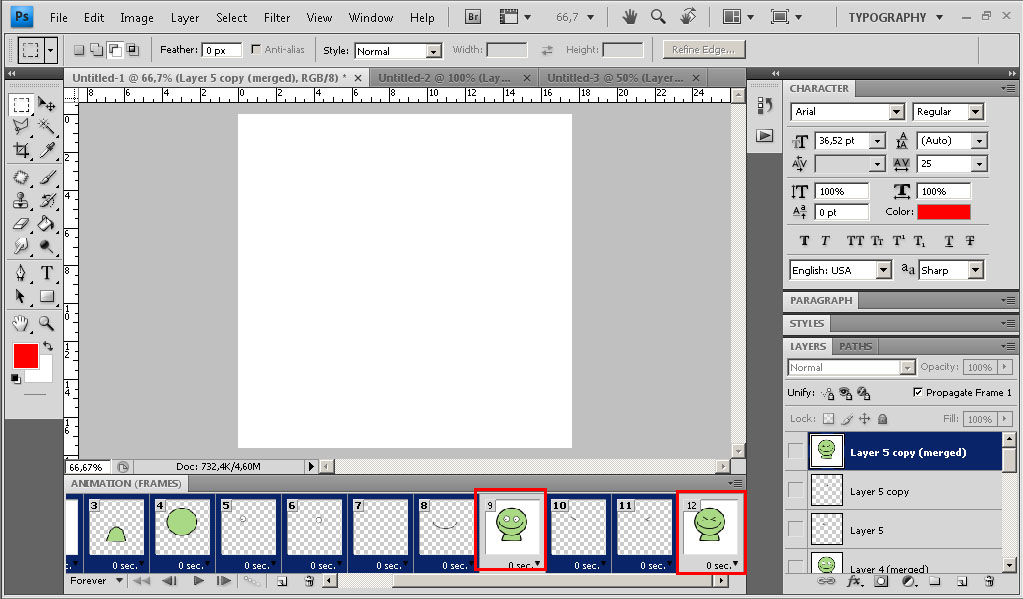
Task: Toggle visibility of Layer 5
Action: coord(795,529)
